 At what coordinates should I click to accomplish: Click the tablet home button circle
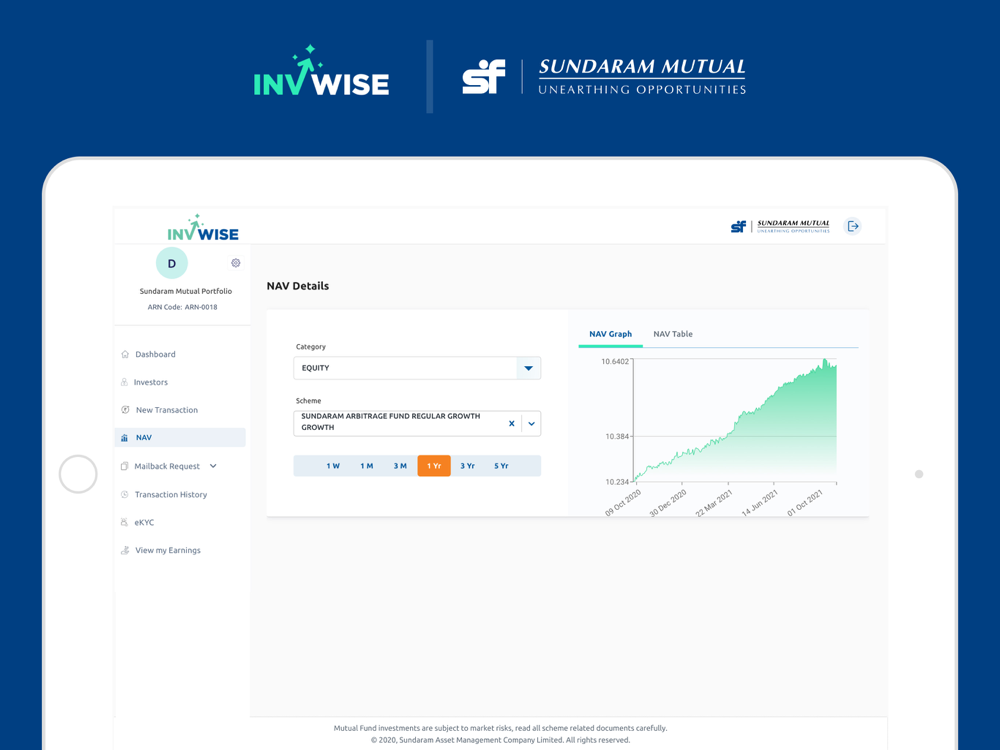[78, 474]
